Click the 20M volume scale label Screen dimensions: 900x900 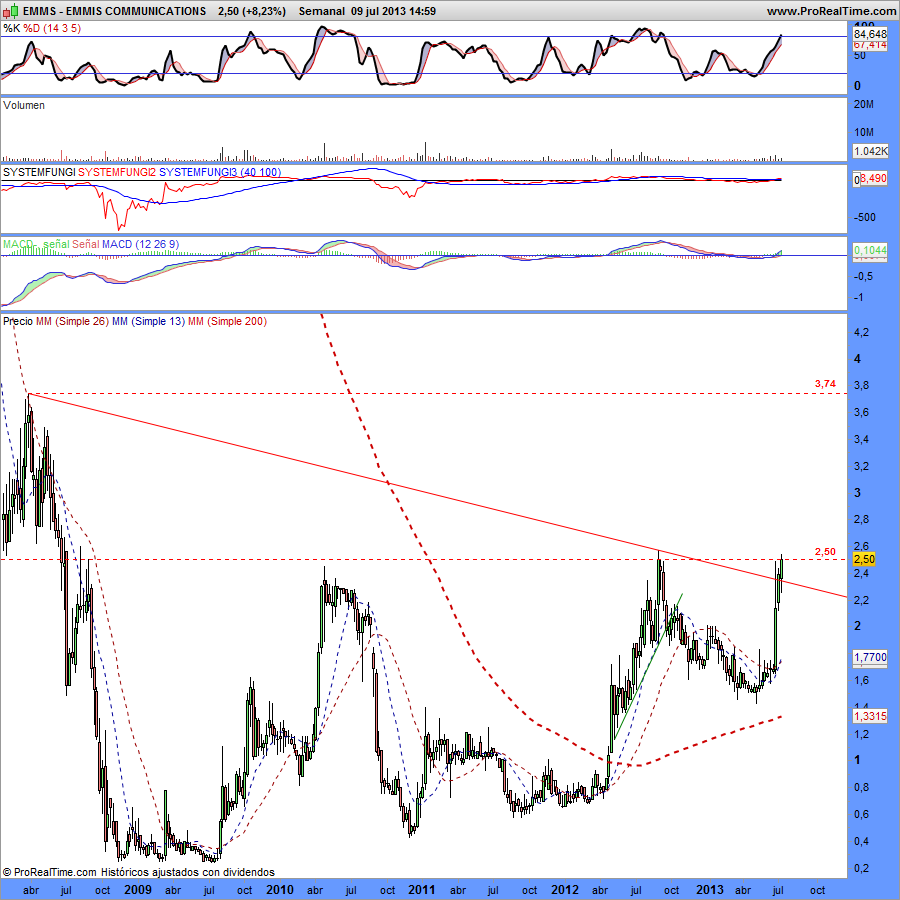pos(864,104)
